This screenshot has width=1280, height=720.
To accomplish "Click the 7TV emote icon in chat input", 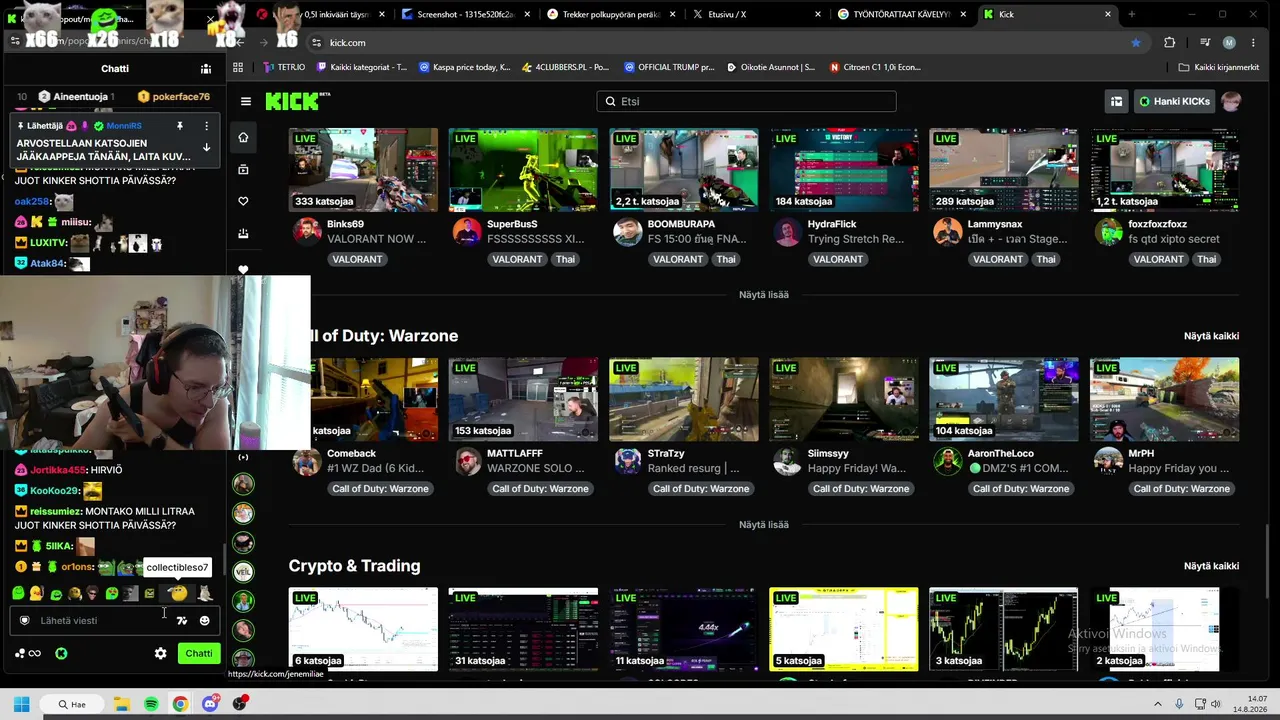I will coord(182,621).
